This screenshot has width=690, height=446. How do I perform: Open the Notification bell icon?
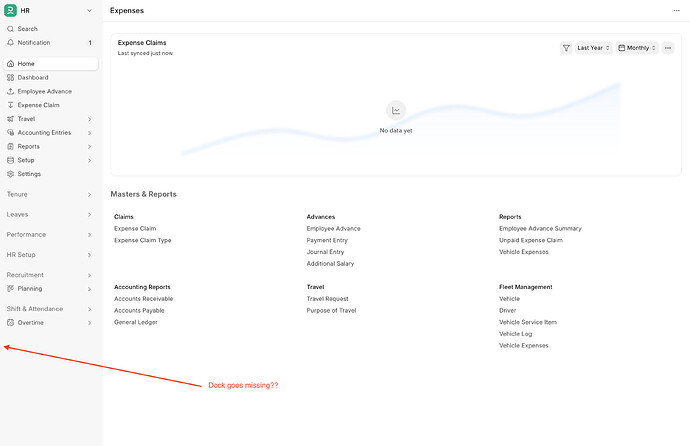[11, 43]
